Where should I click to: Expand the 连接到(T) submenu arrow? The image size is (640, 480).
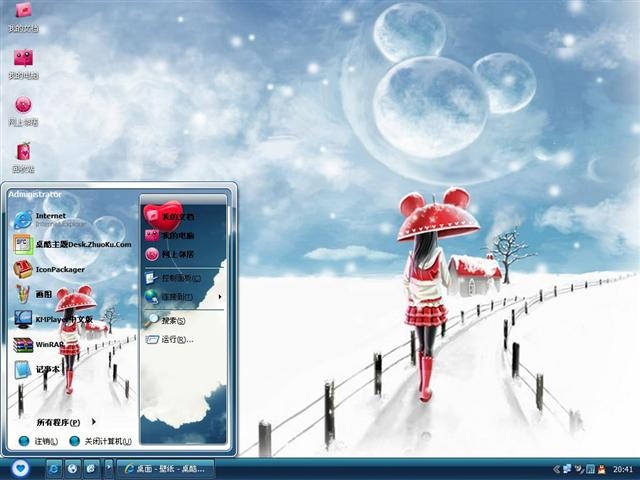(220, 297)
